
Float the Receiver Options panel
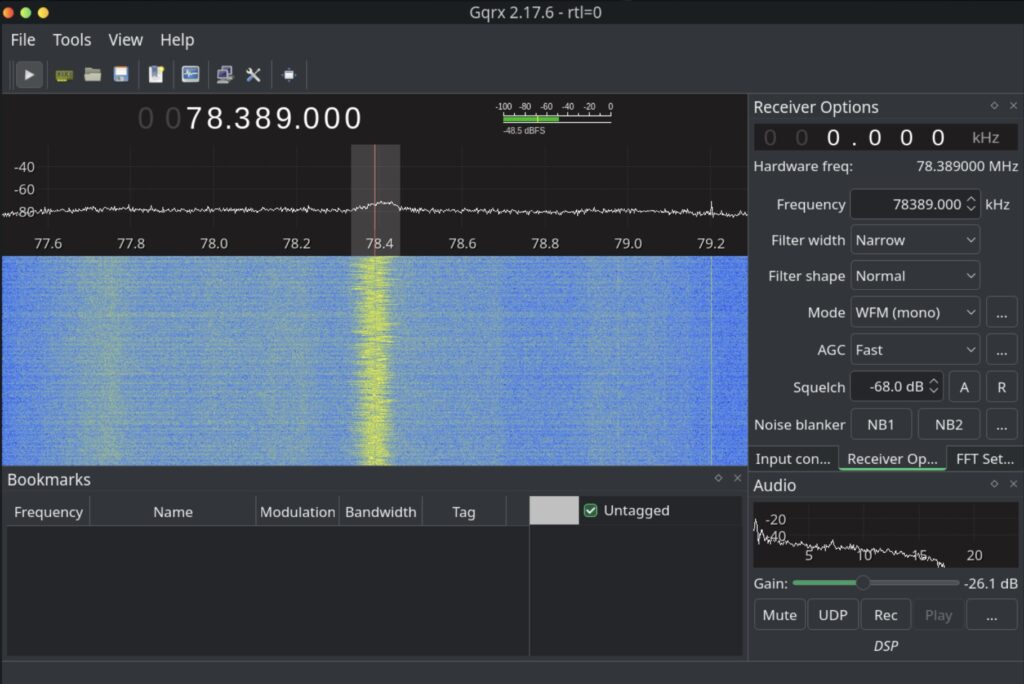[x=994, y=105]
